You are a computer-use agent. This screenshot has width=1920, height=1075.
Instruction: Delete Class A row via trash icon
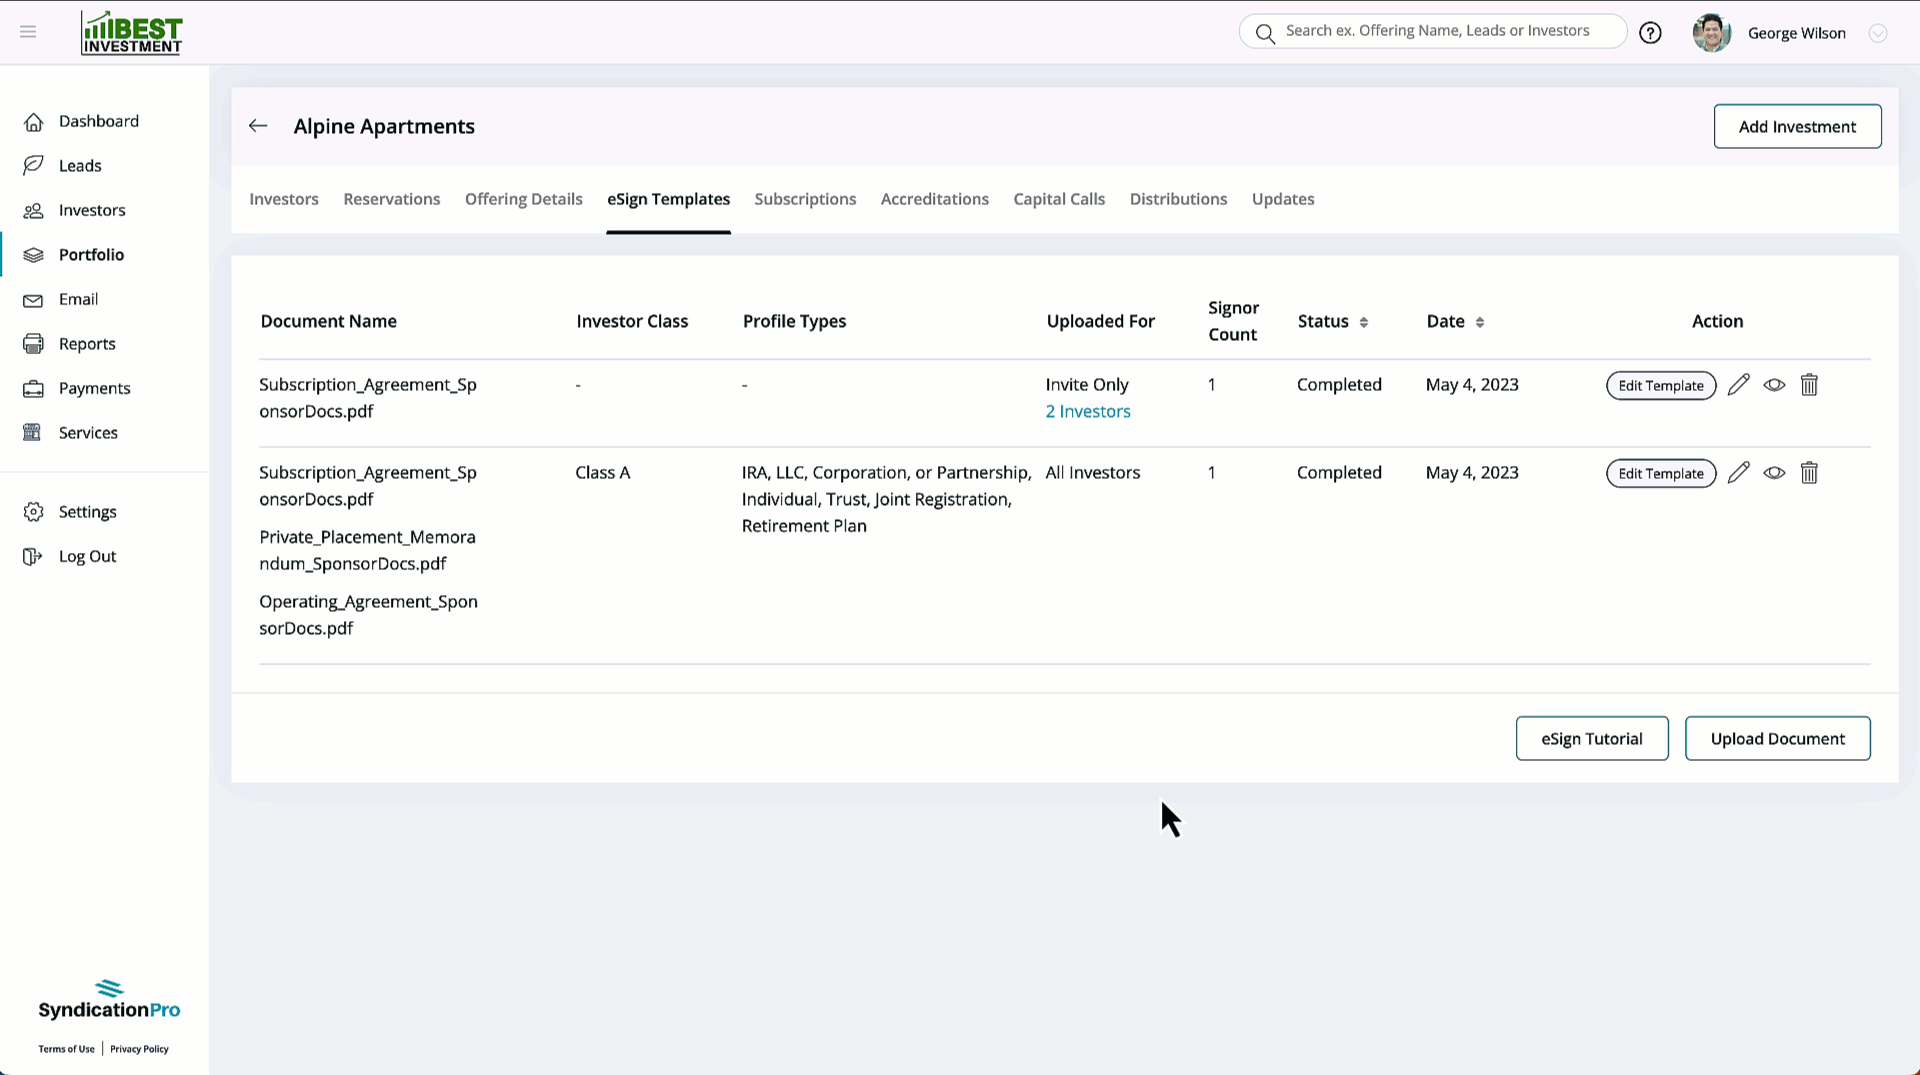(x=1809, y=473)
